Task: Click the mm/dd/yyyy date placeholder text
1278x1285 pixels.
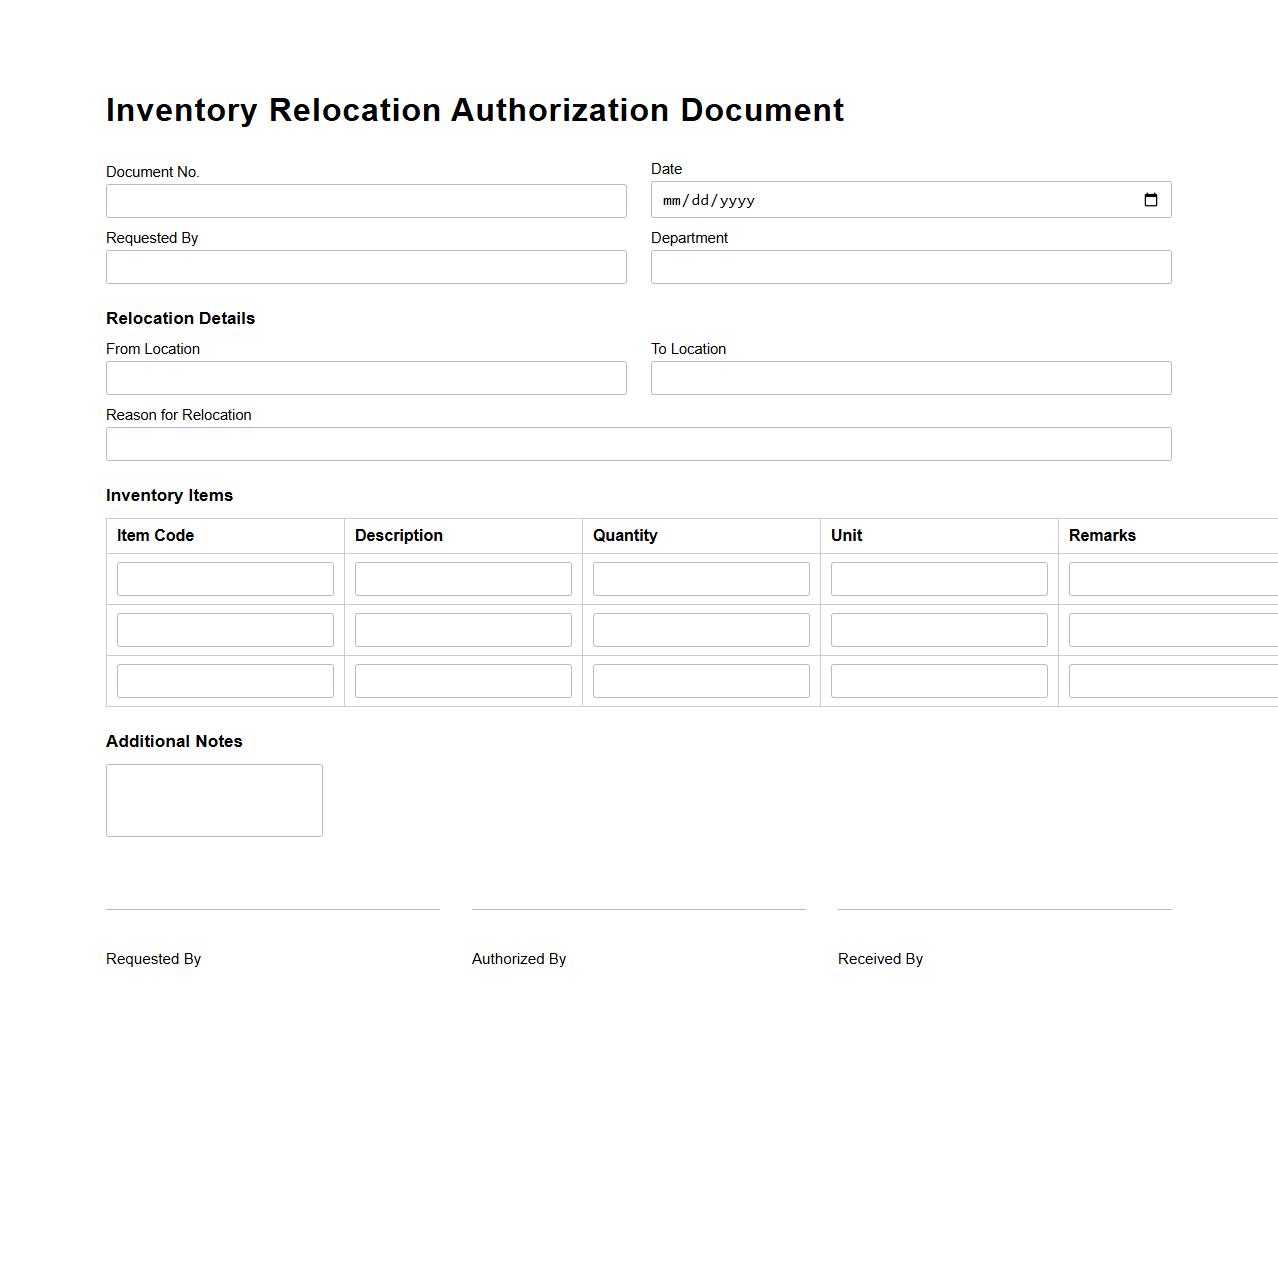Action: tap(707, 200)
